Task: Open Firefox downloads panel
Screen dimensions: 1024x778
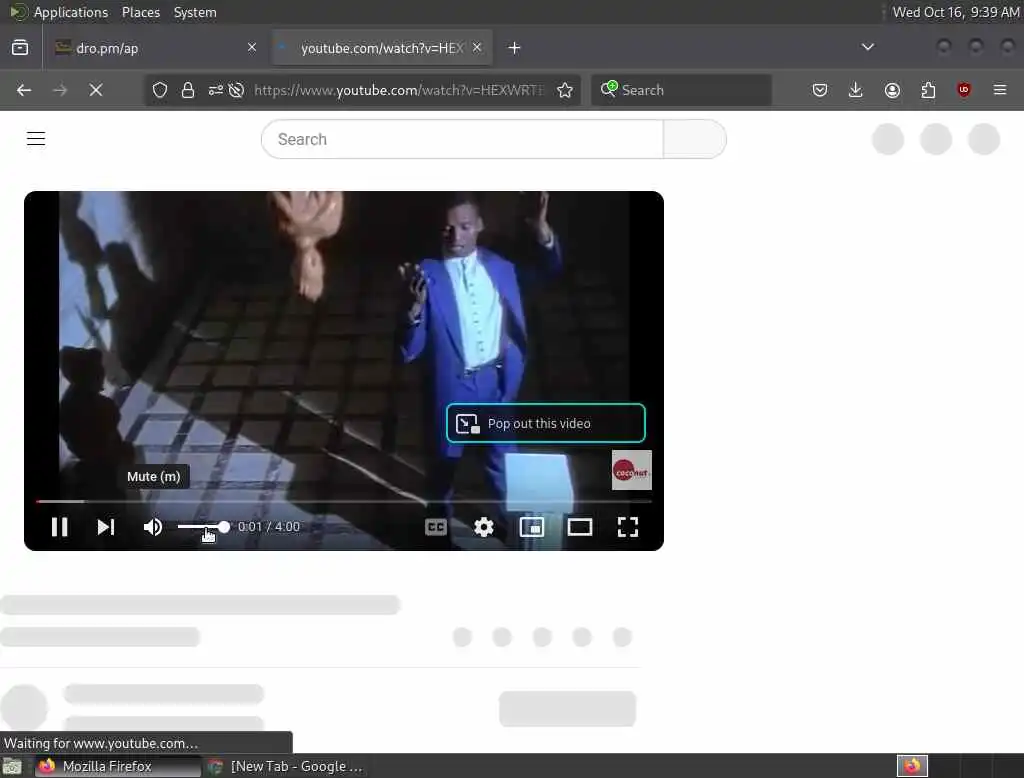Action: (856, 89)
